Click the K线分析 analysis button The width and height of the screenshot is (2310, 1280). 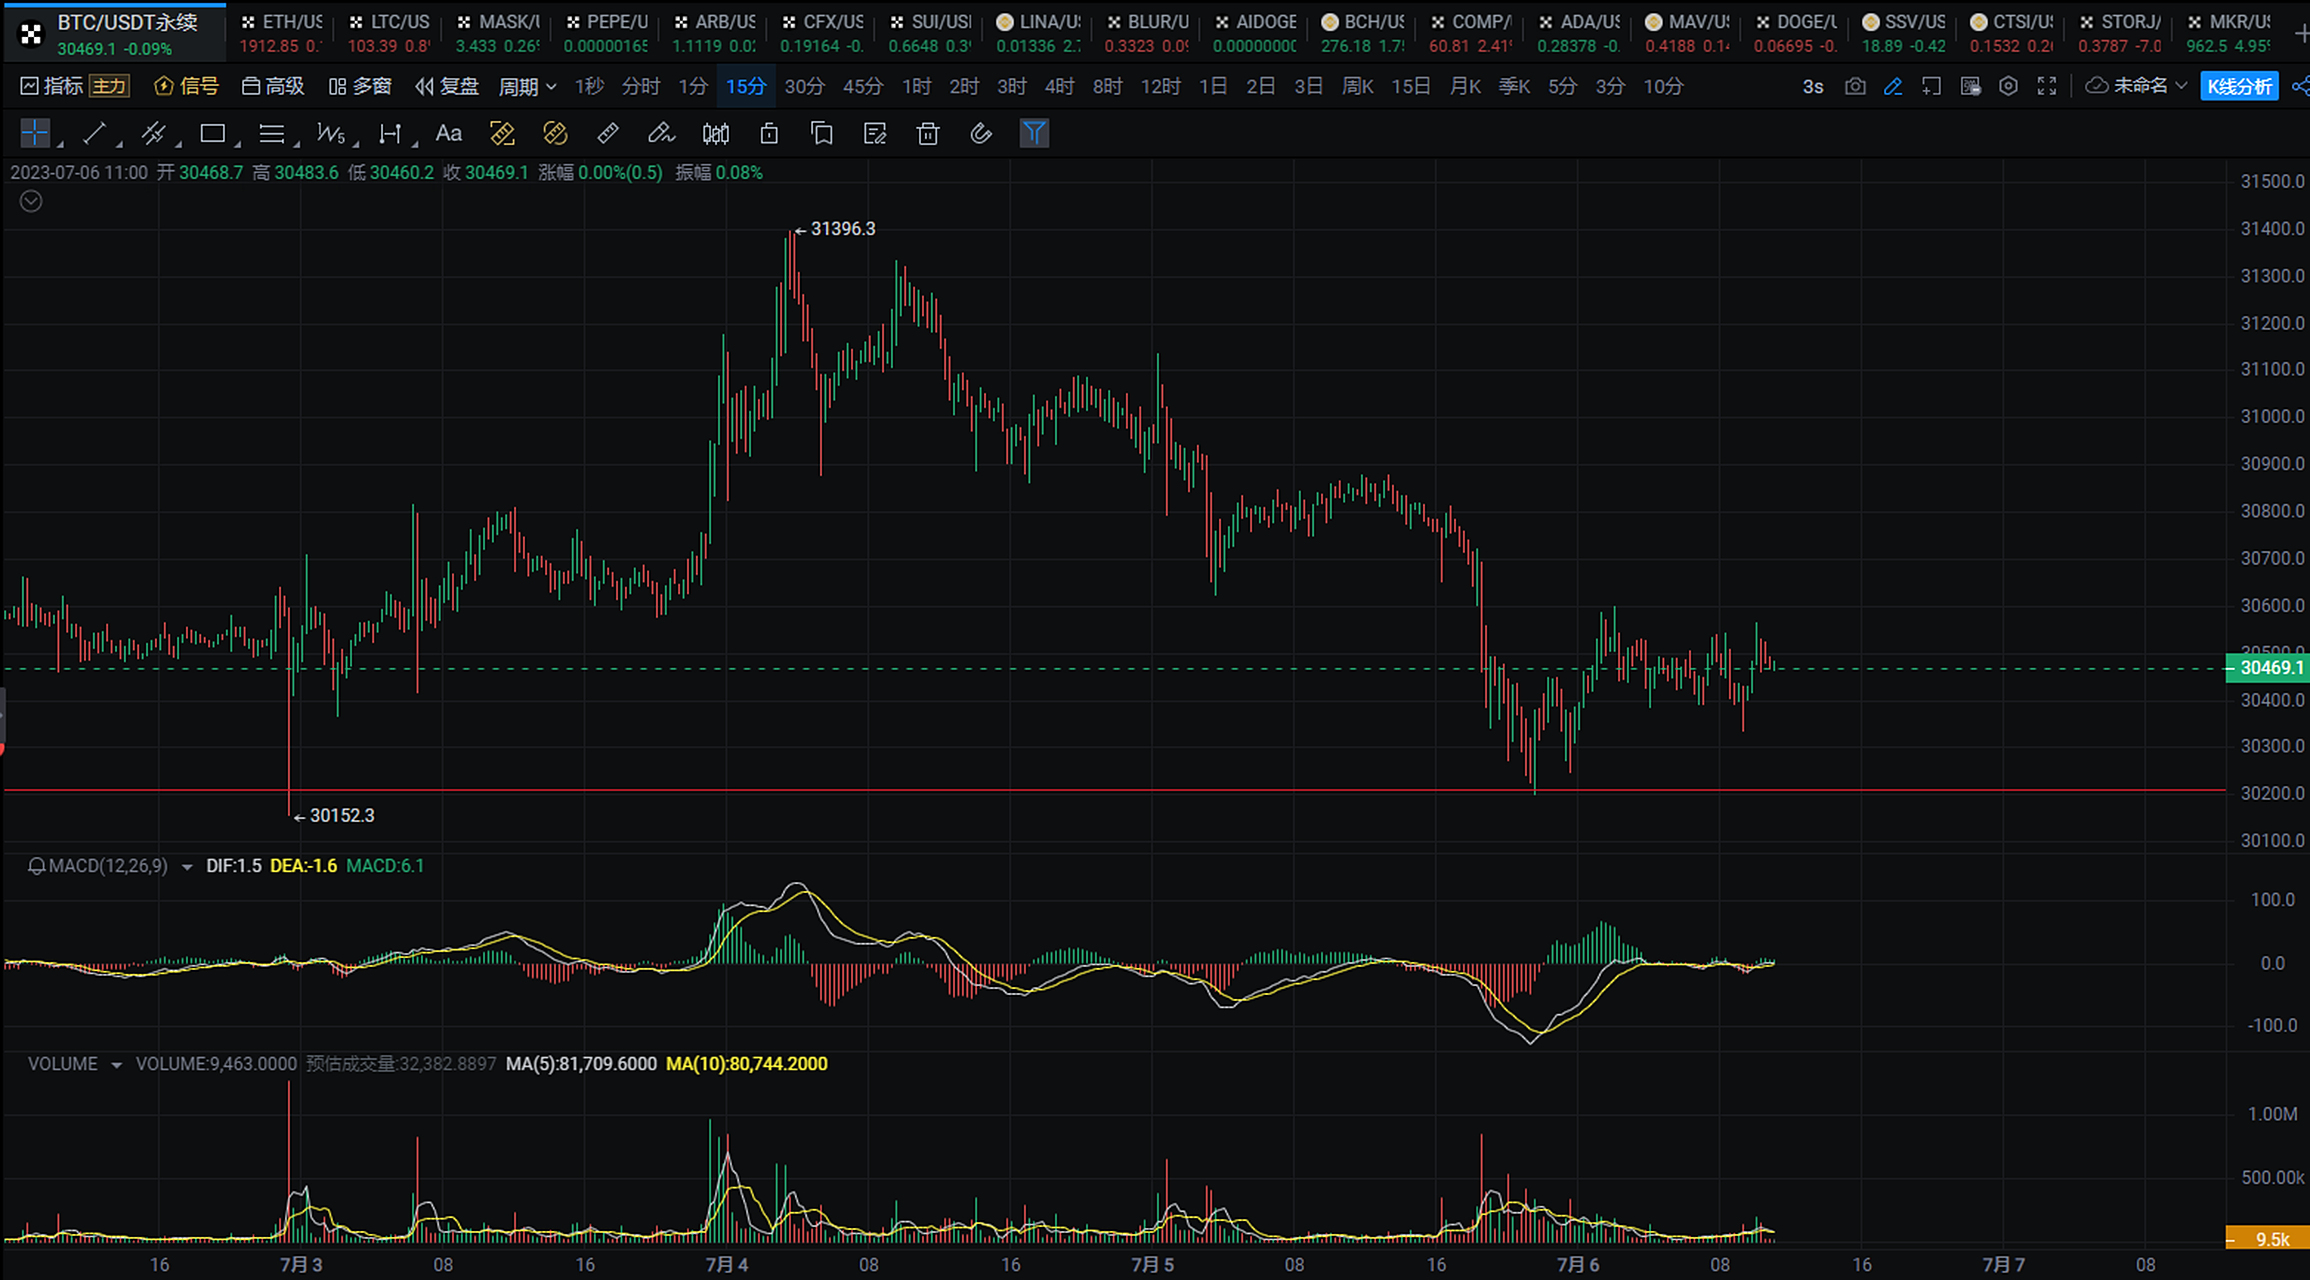point(2239,86)
